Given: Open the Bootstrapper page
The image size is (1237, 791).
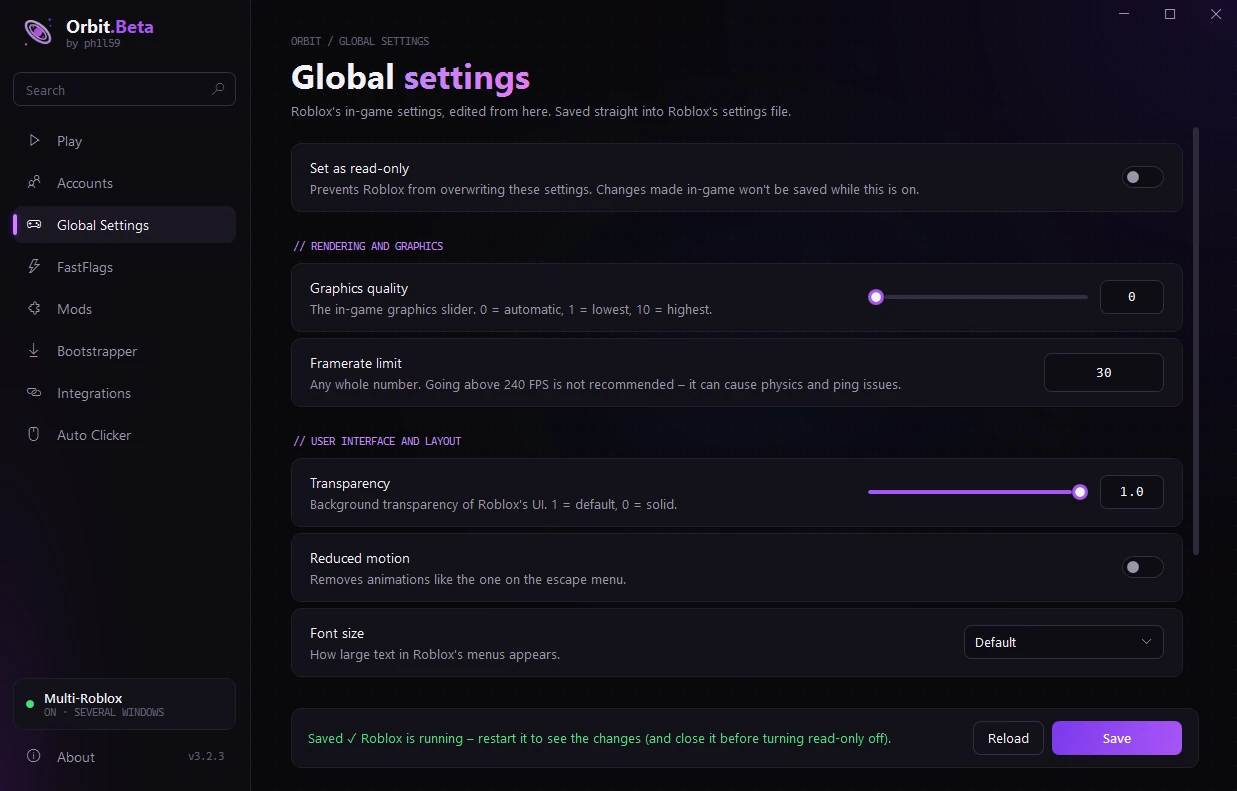Looking at the screenshot, I should tap(124, 351).
